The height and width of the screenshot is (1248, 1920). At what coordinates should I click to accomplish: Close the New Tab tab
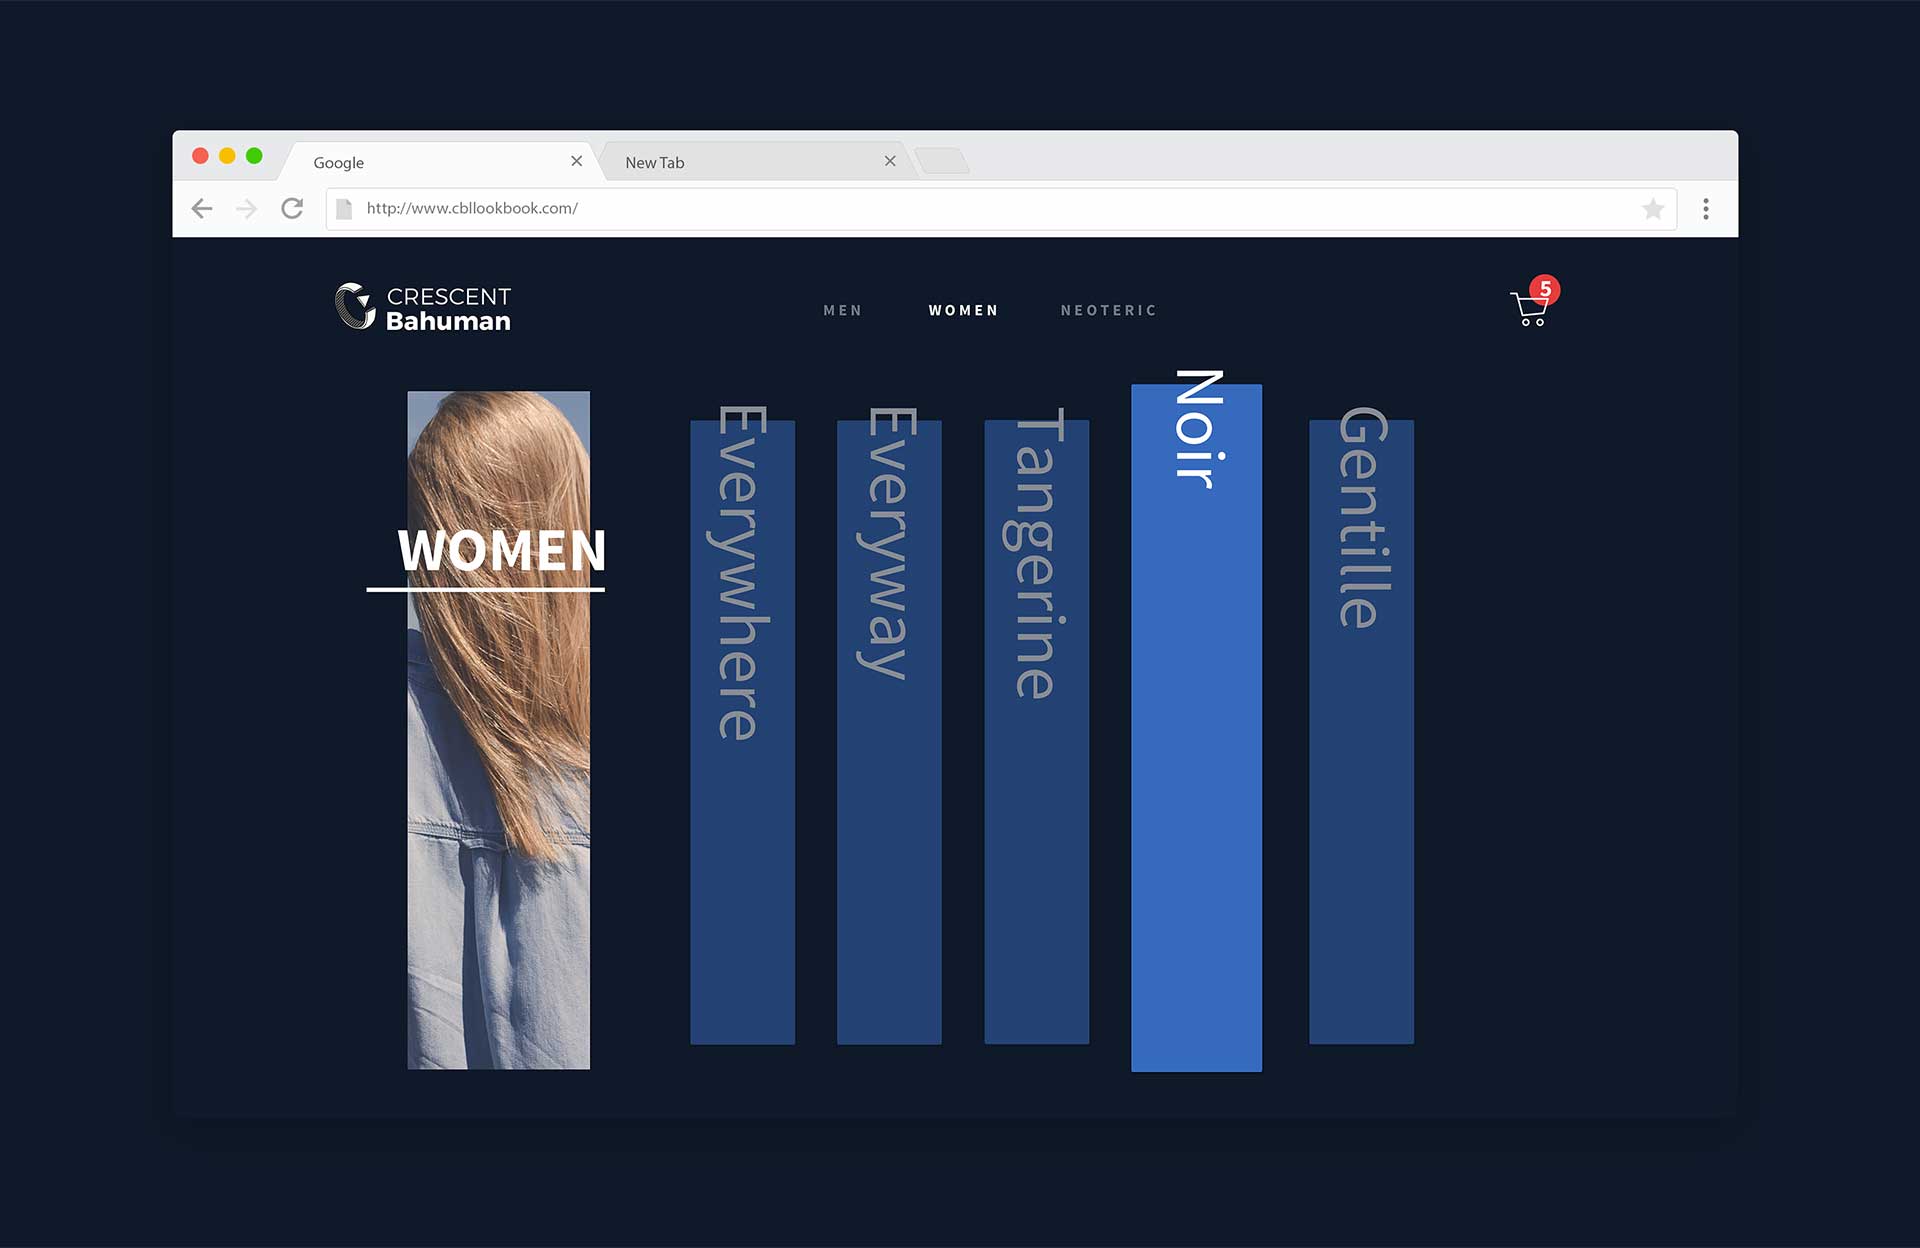point(889,161)
